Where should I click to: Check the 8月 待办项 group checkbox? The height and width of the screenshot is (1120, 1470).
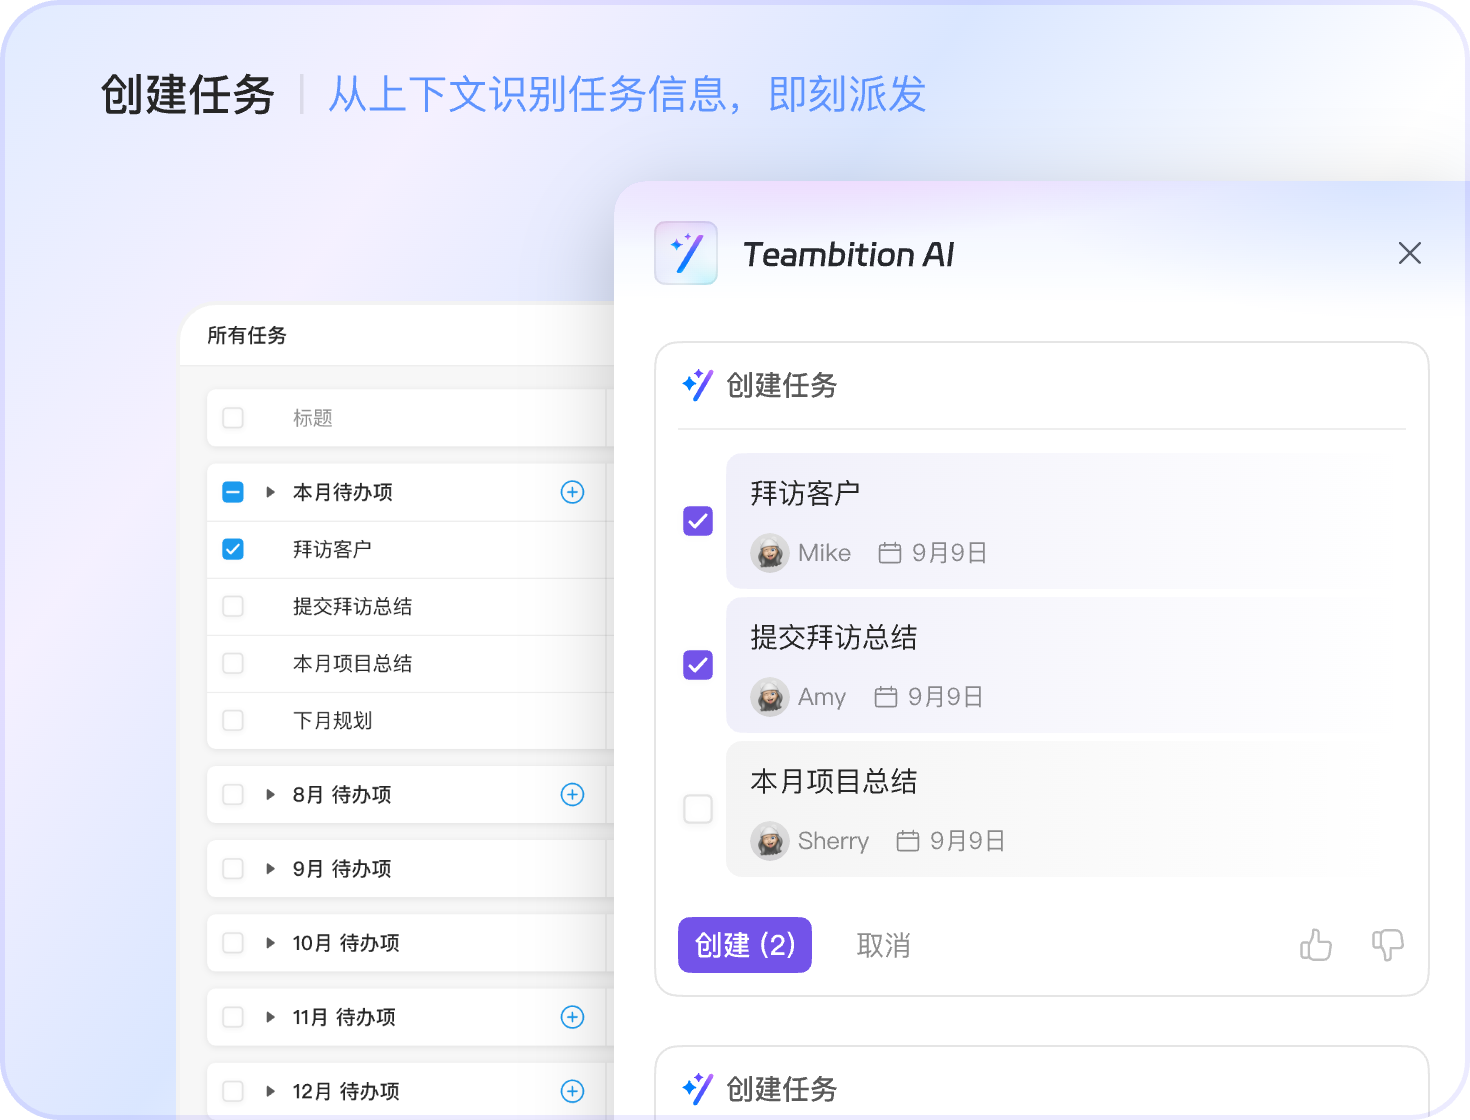[233, 794]
